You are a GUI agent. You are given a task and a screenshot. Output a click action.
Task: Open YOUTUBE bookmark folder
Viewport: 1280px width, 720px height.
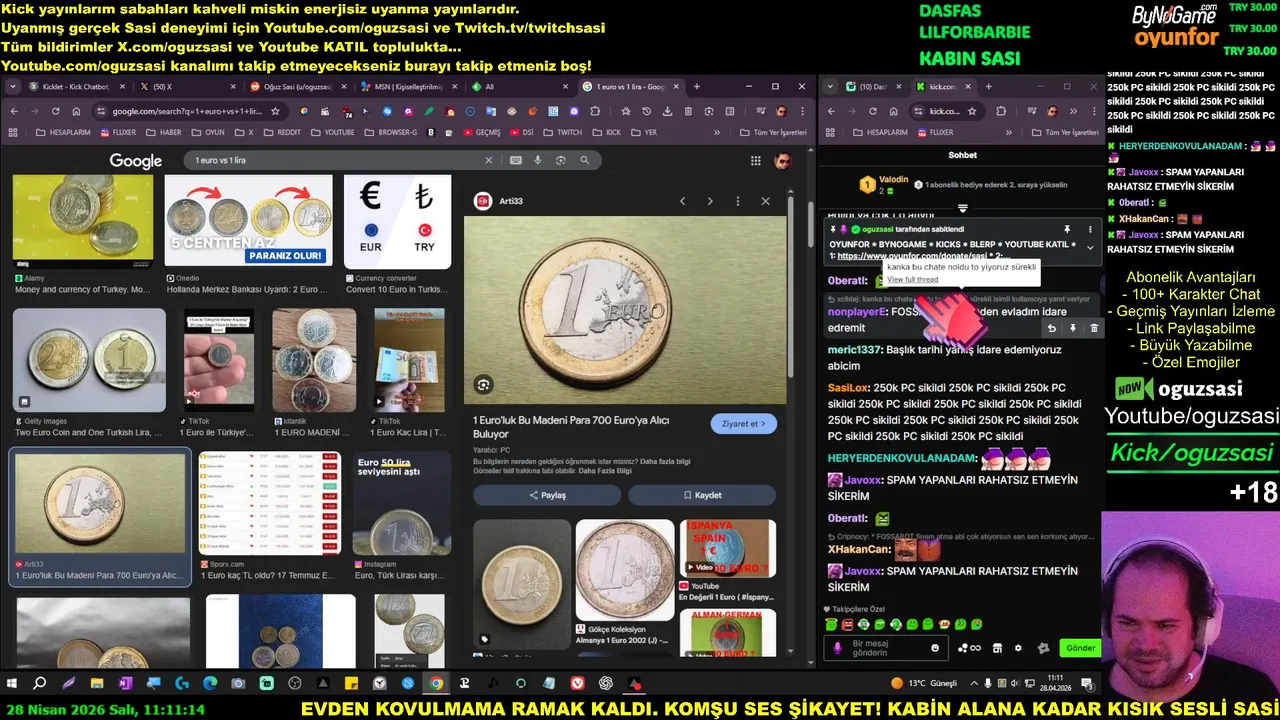[x=333, y=132]
